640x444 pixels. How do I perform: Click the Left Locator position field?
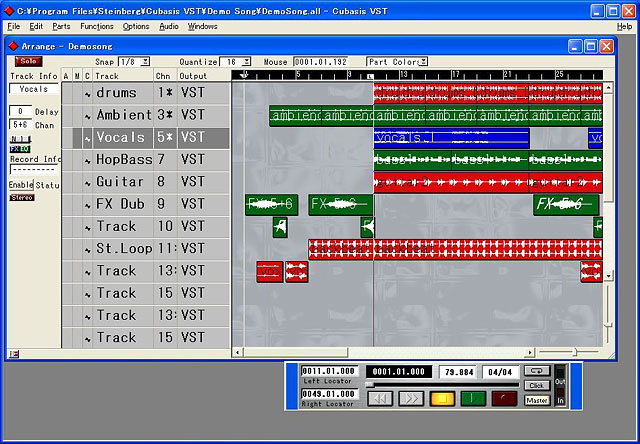(x=330, y=371)
